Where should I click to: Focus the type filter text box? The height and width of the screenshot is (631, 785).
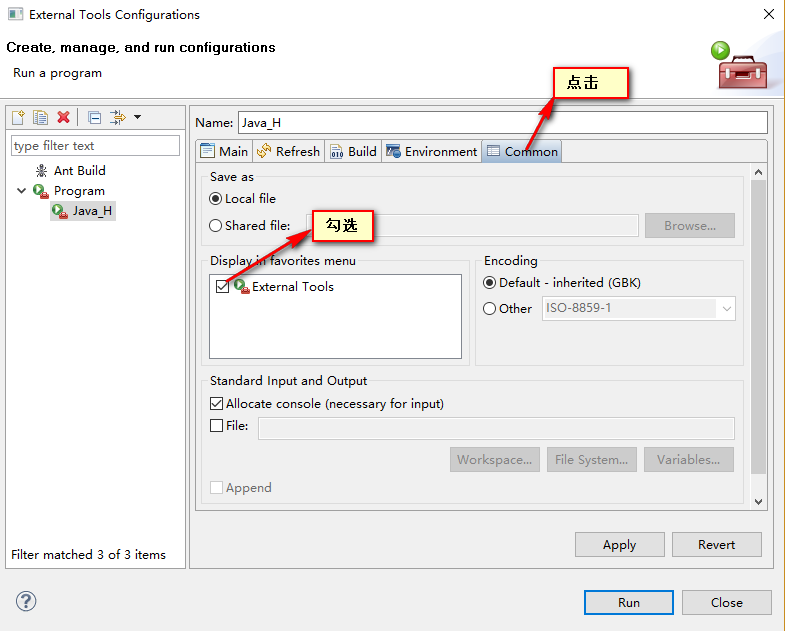tap(95, 146)
